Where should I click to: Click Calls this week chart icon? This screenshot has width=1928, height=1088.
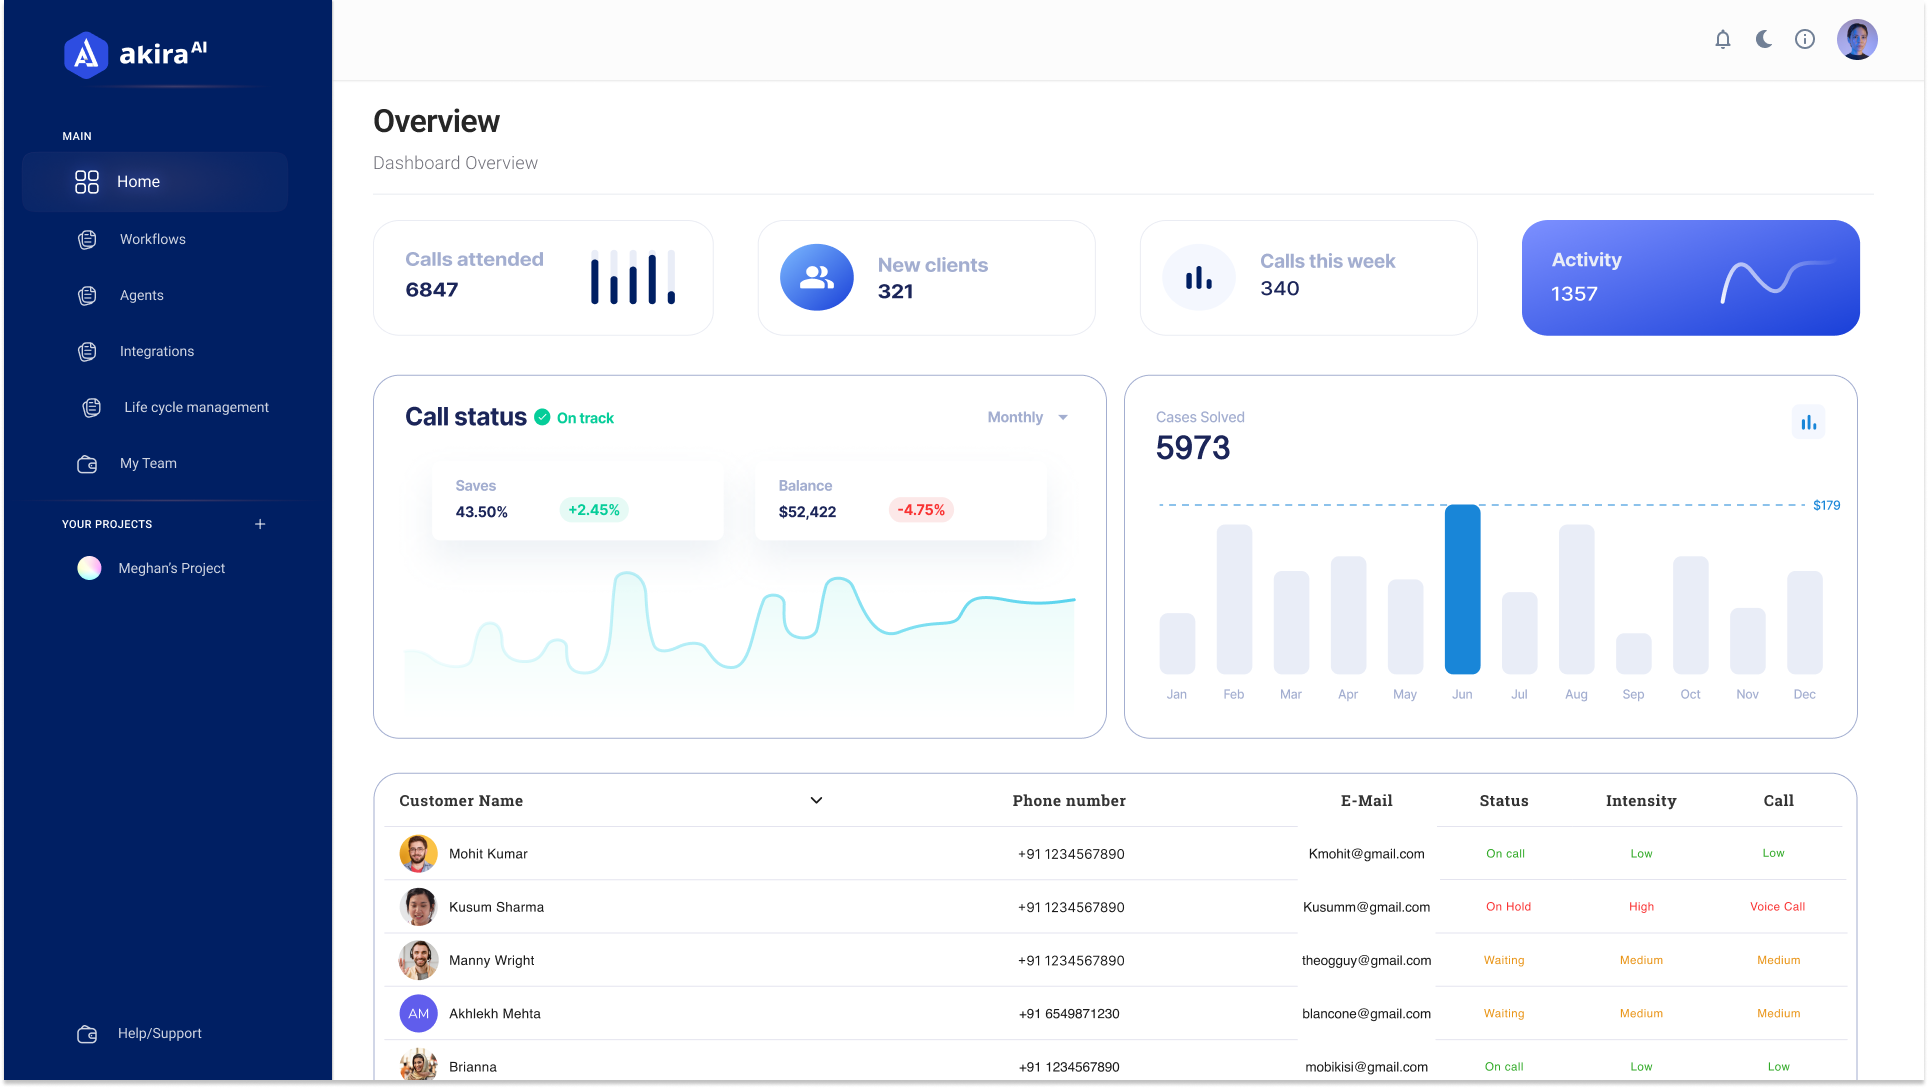click(x=1198, y=278)
